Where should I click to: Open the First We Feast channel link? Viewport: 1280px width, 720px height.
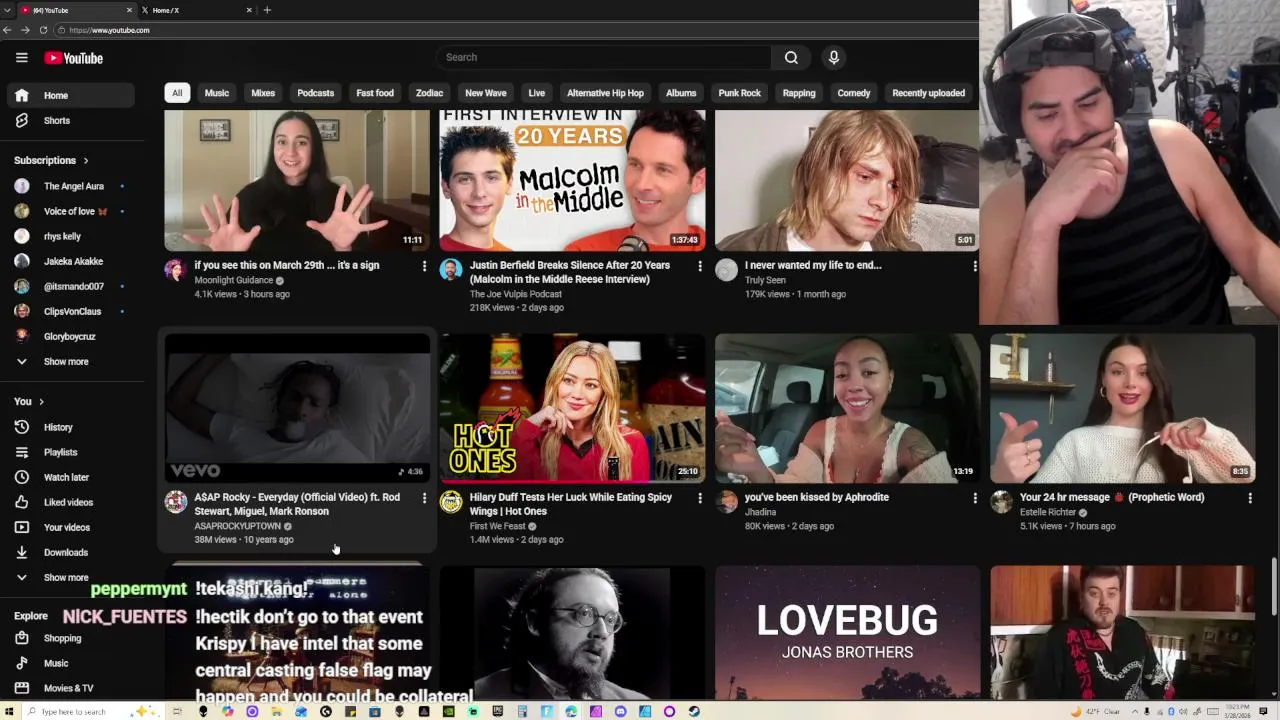click(498, 526)
